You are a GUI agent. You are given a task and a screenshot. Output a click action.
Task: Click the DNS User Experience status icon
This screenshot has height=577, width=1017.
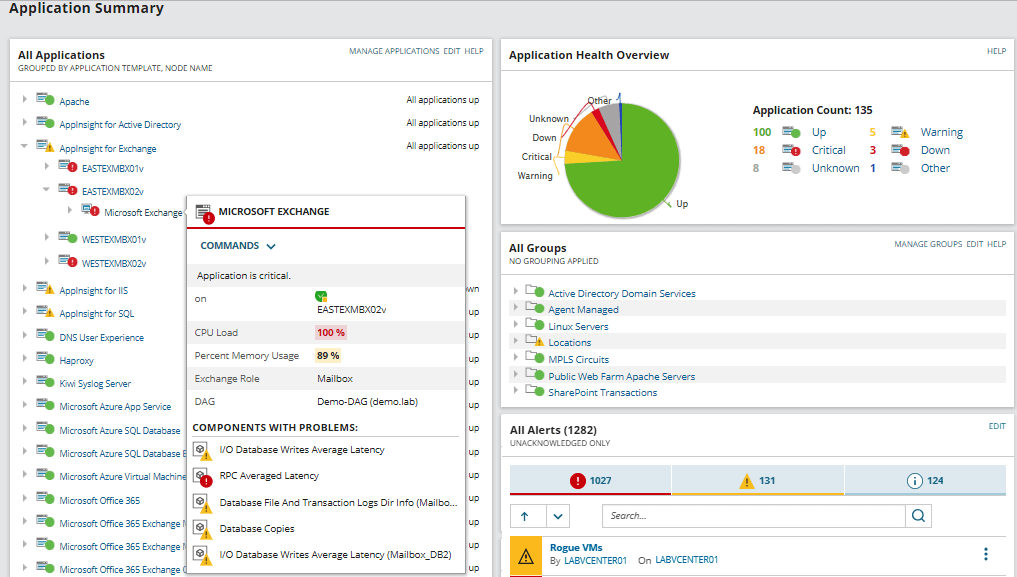click(45, 335)
